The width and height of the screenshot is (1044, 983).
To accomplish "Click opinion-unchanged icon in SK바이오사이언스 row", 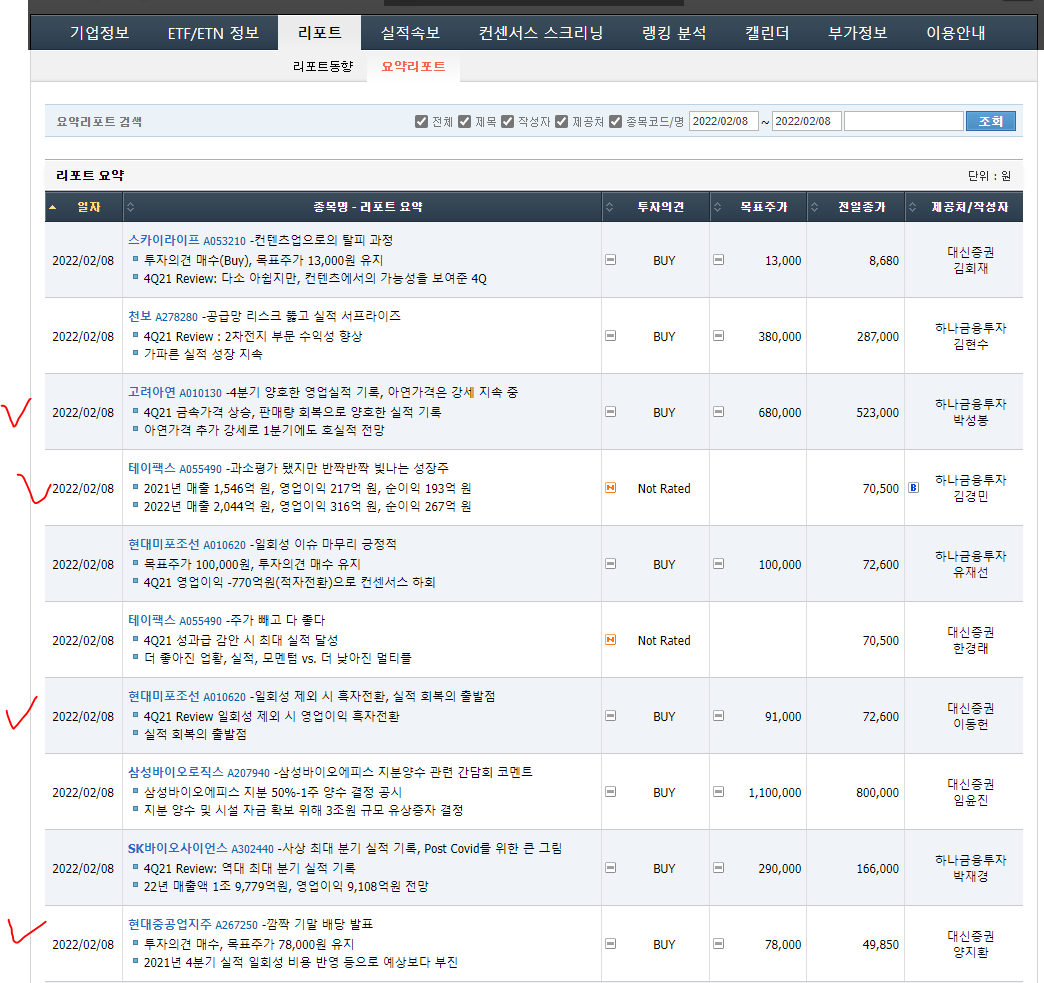I will pyautogui.click(x=611, y=867).
